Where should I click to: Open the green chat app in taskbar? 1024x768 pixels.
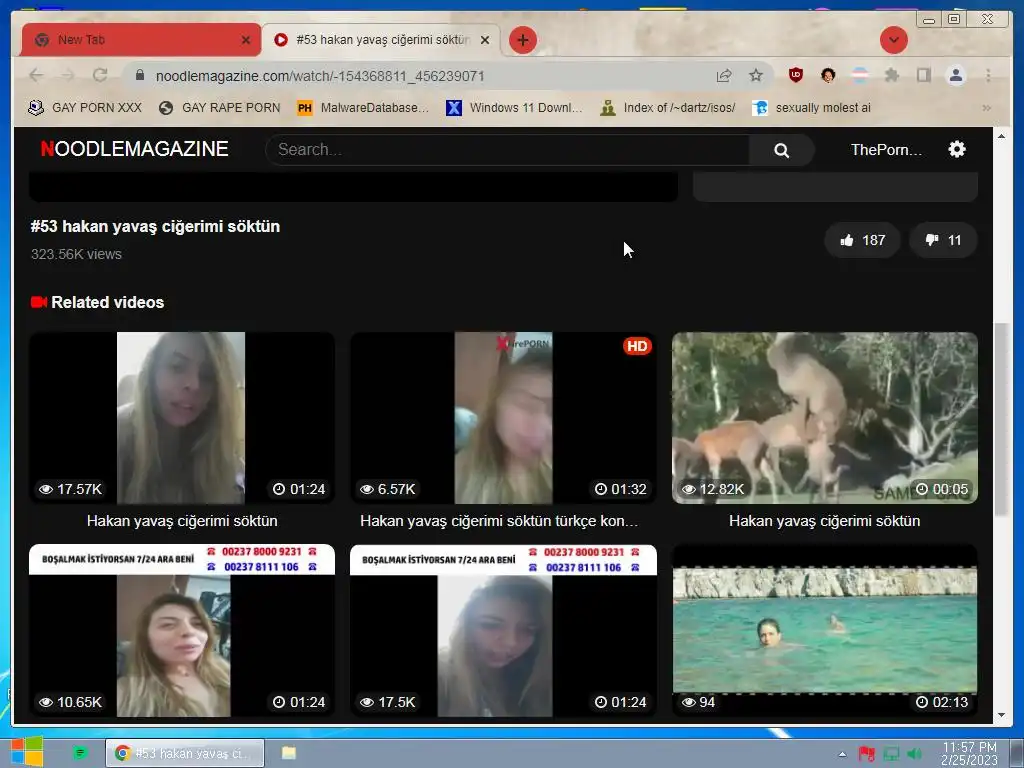tap(80, 753)
